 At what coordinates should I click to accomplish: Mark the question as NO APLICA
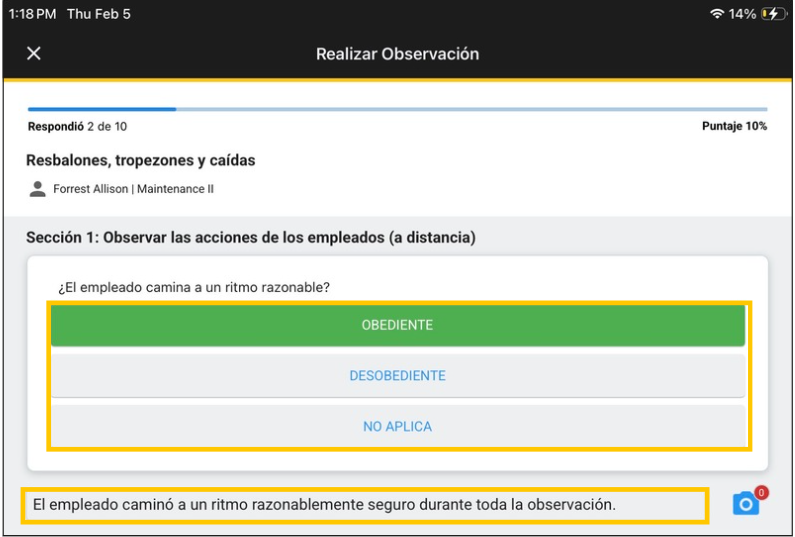[397, 426]
